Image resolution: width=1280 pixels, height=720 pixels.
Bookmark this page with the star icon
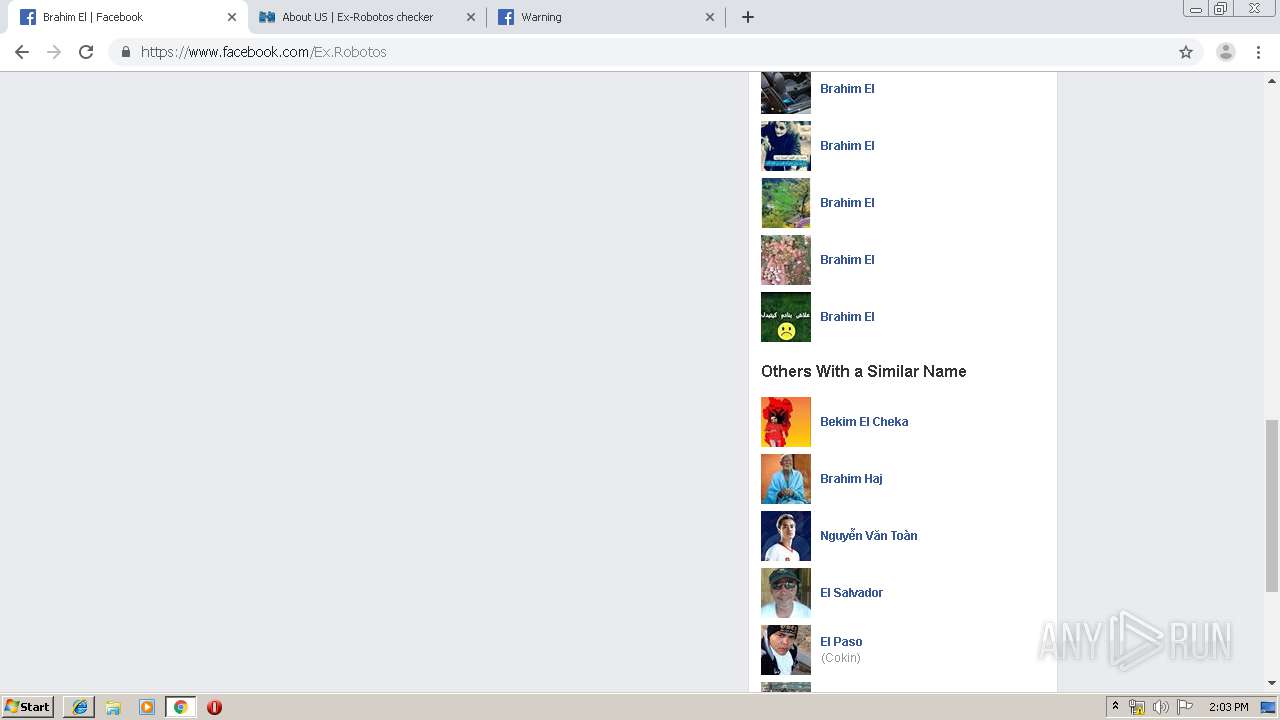pyautogui.click(x=1186, y=52)
